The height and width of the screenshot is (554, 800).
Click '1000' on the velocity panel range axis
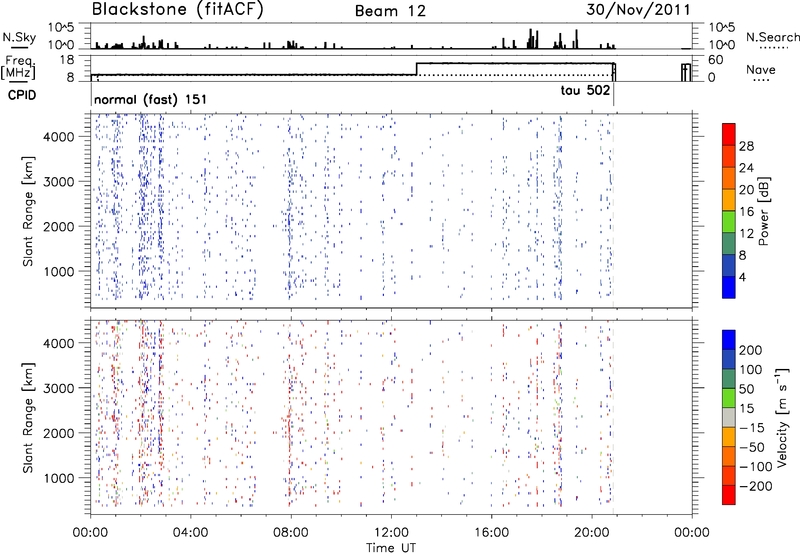point(58,478)
